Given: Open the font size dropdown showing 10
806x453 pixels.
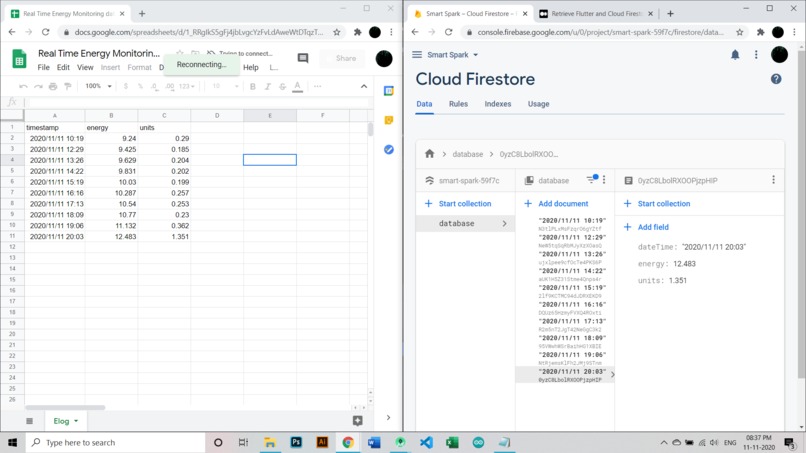Looking at the screenshot, I should coord(225,86).
